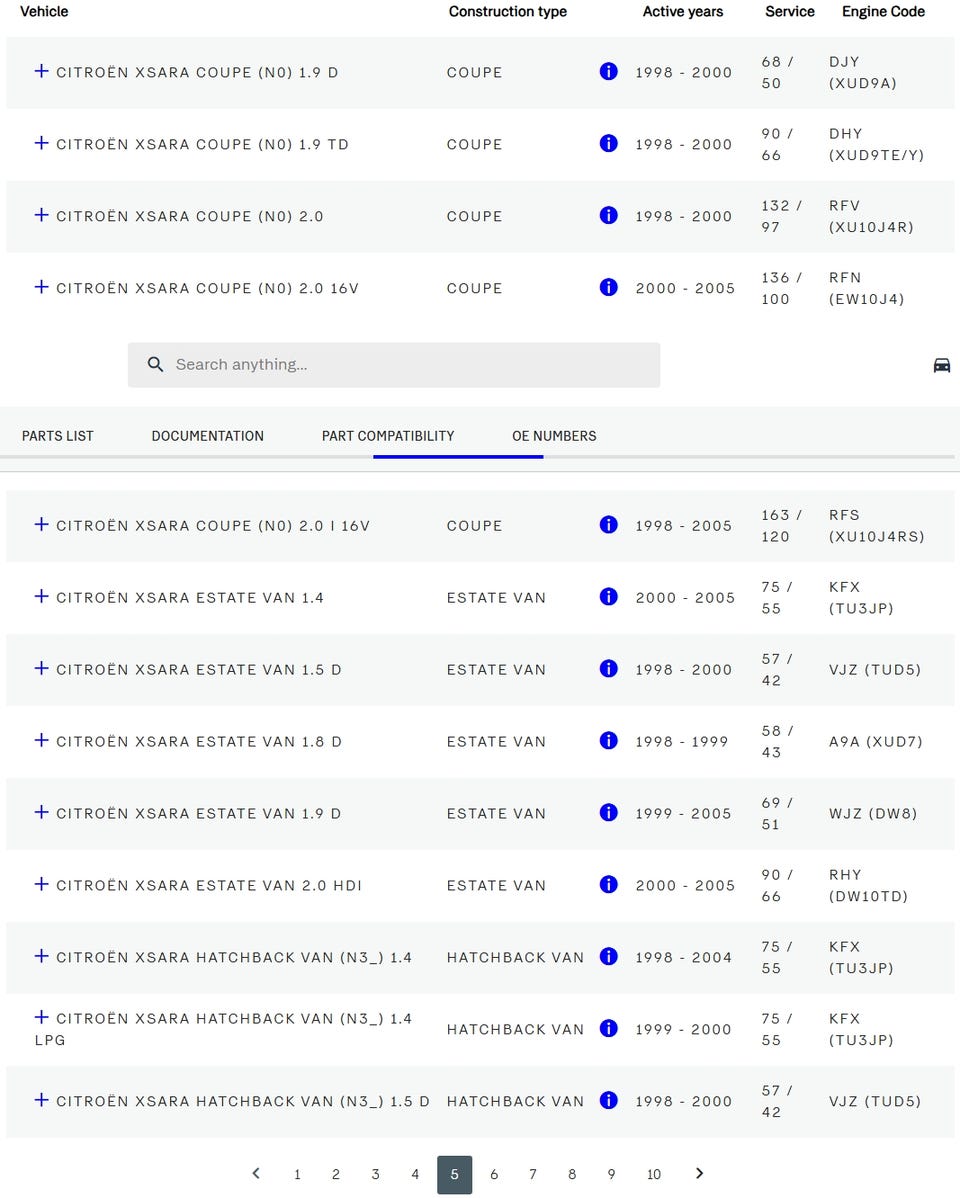The image size is (960, 1198).
Task: Select current page 5
Action: click(454, 1174)
